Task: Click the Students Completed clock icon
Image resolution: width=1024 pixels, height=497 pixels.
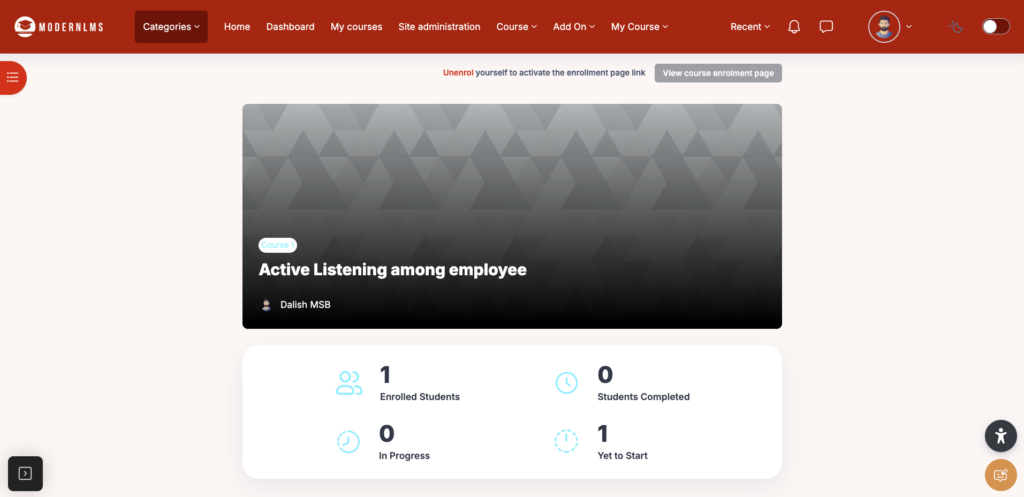Action: pyautogui.click(x=566, y=383)
